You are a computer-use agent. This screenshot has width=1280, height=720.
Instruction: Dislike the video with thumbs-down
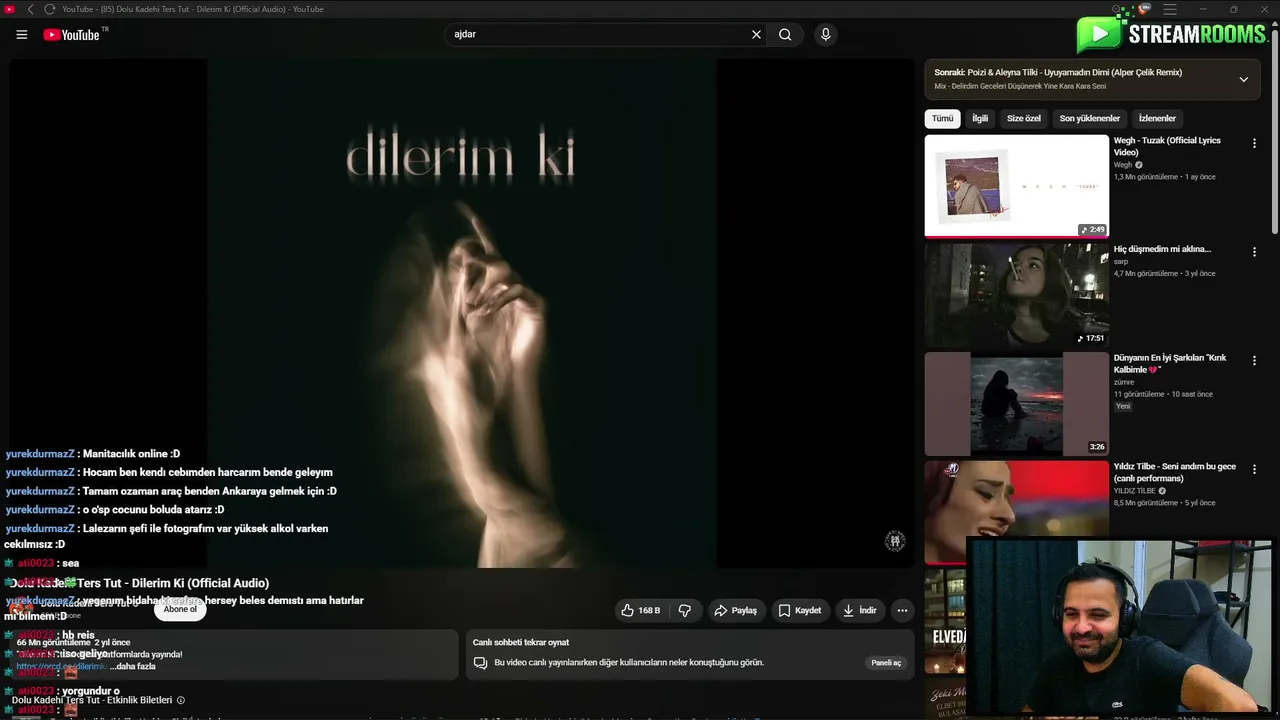pos(685,610)
